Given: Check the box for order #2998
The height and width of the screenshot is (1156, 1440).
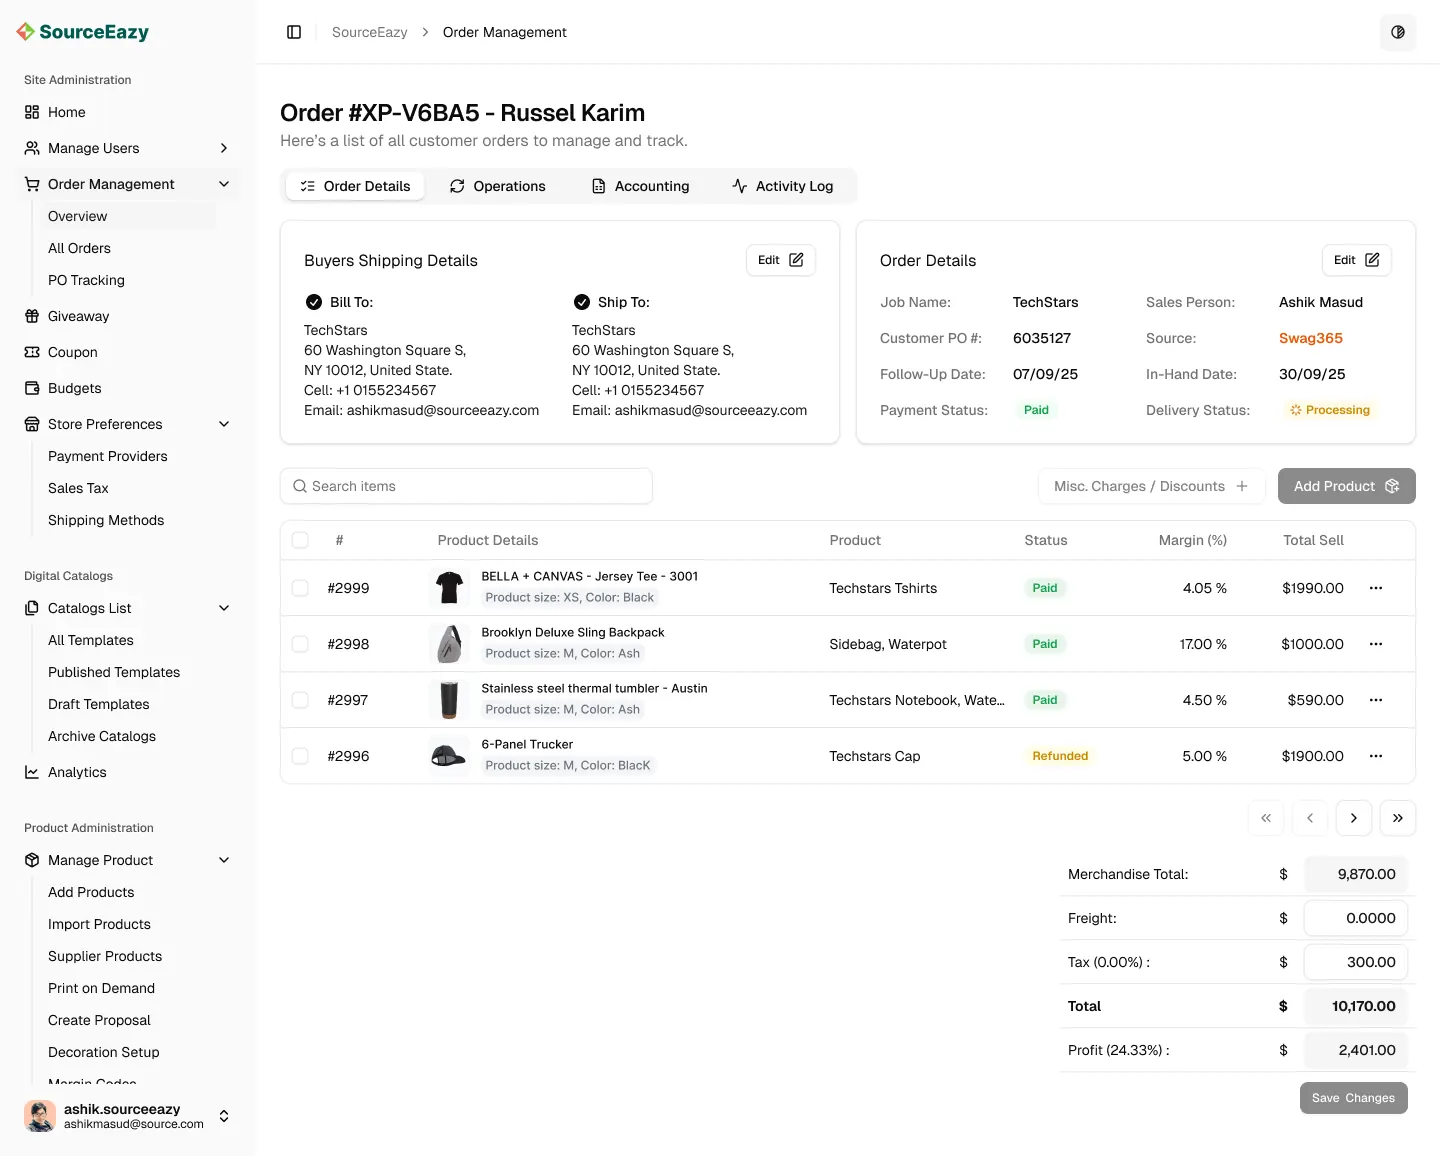Looking at the screenshot, I should coord(300,644).
